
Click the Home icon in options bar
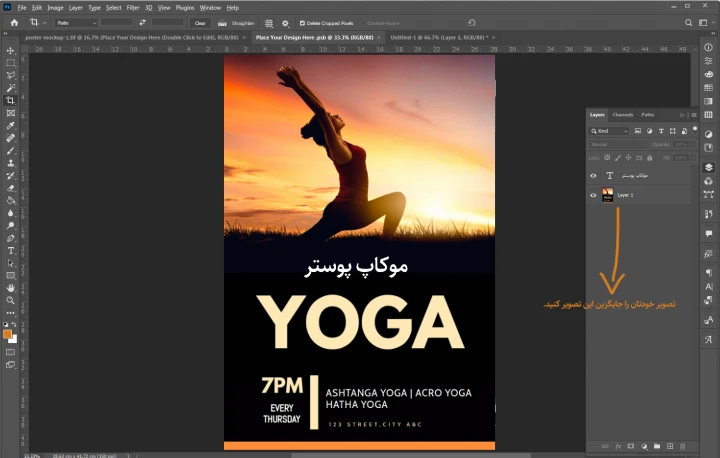[14, 22]
